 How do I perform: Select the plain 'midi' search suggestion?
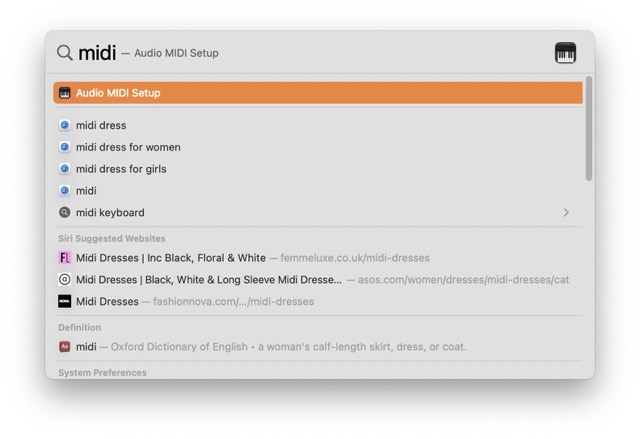click(87, 191)
